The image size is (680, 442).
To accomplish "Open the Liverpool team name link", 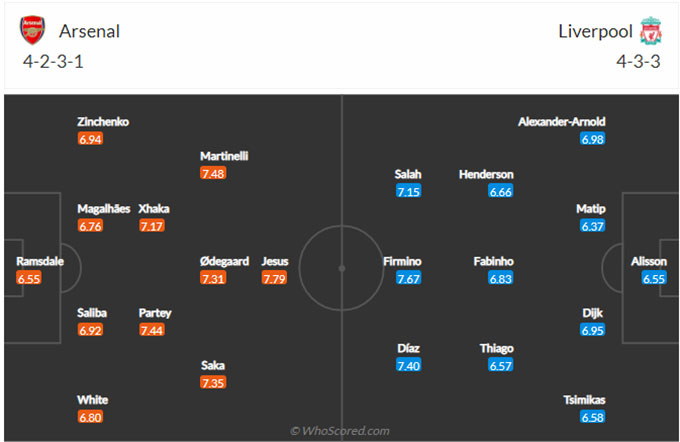I will click(x=595, y=31).
